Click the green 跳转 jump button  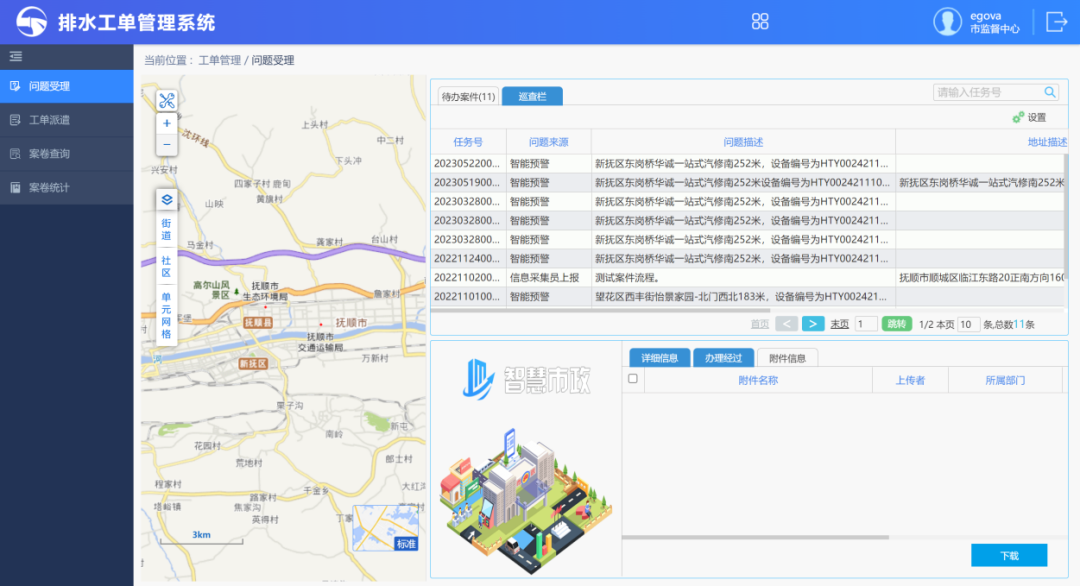897,324
